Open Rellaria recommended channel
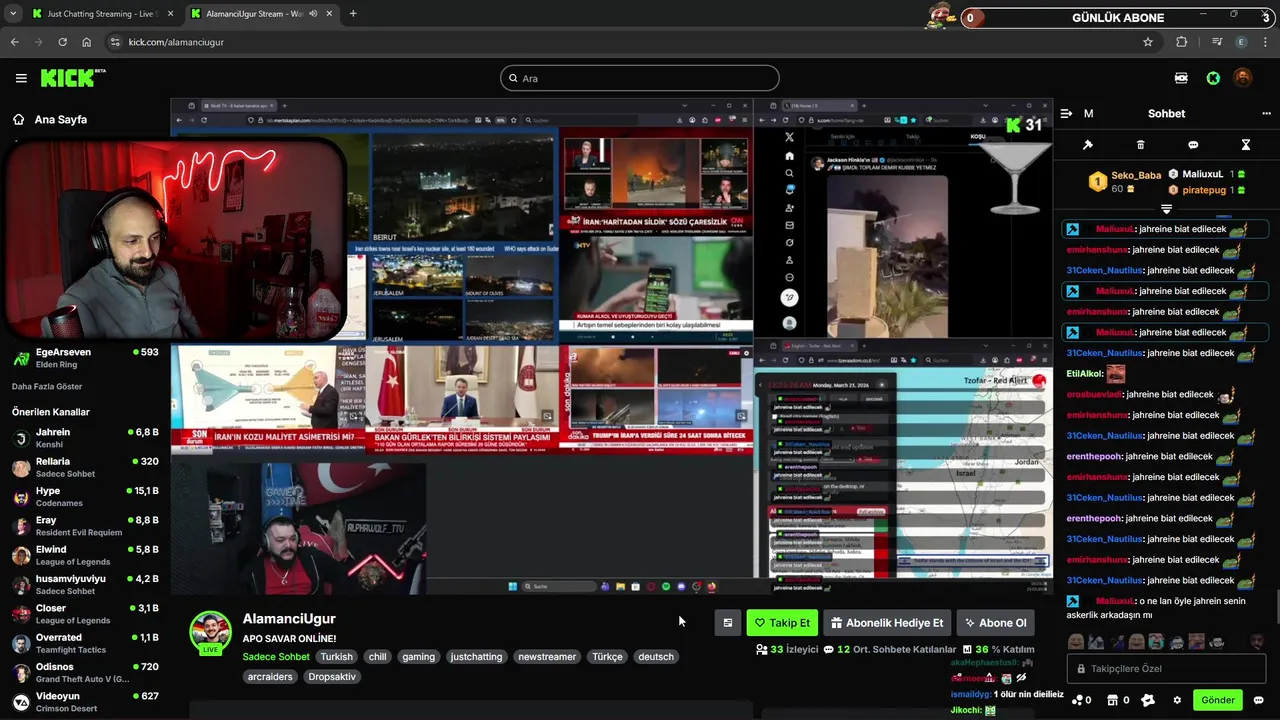 pyautogui.click(x=85, y=467)
